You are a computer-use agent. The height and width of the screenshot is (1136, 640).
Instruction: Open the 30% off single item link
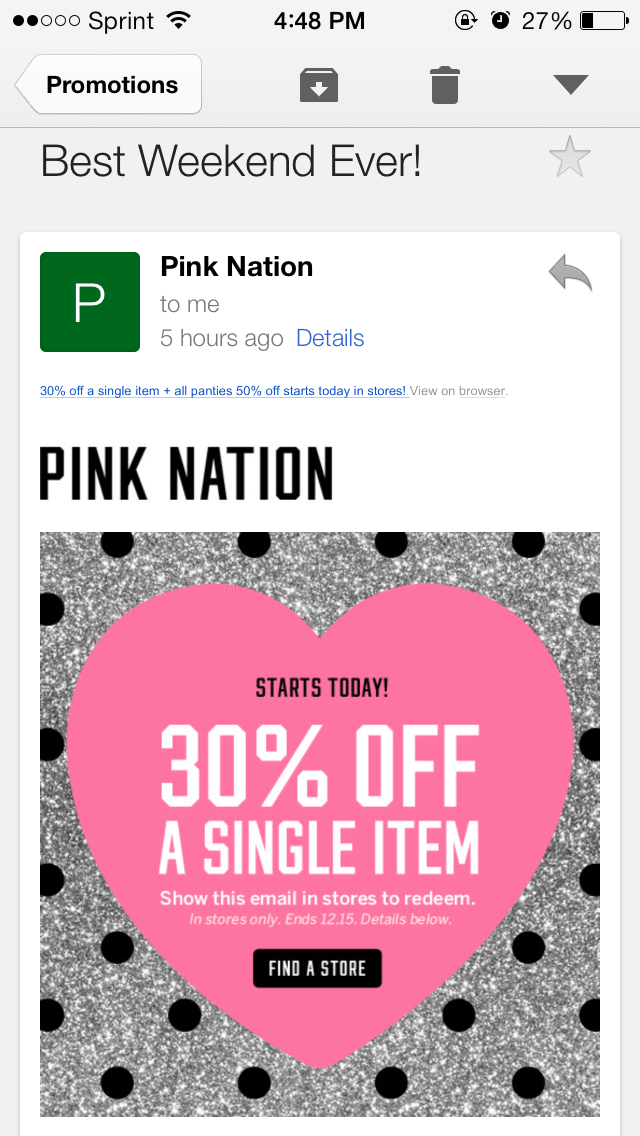(x=222, y=391)
